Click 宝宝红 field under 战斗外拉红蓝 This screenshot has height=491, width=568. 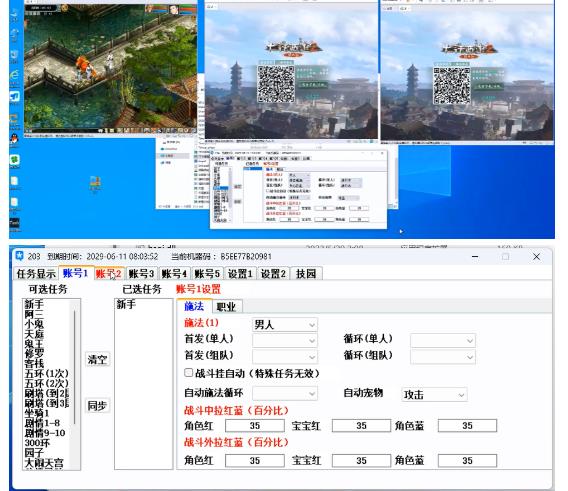pyautogui.click(x=361, y=461)
